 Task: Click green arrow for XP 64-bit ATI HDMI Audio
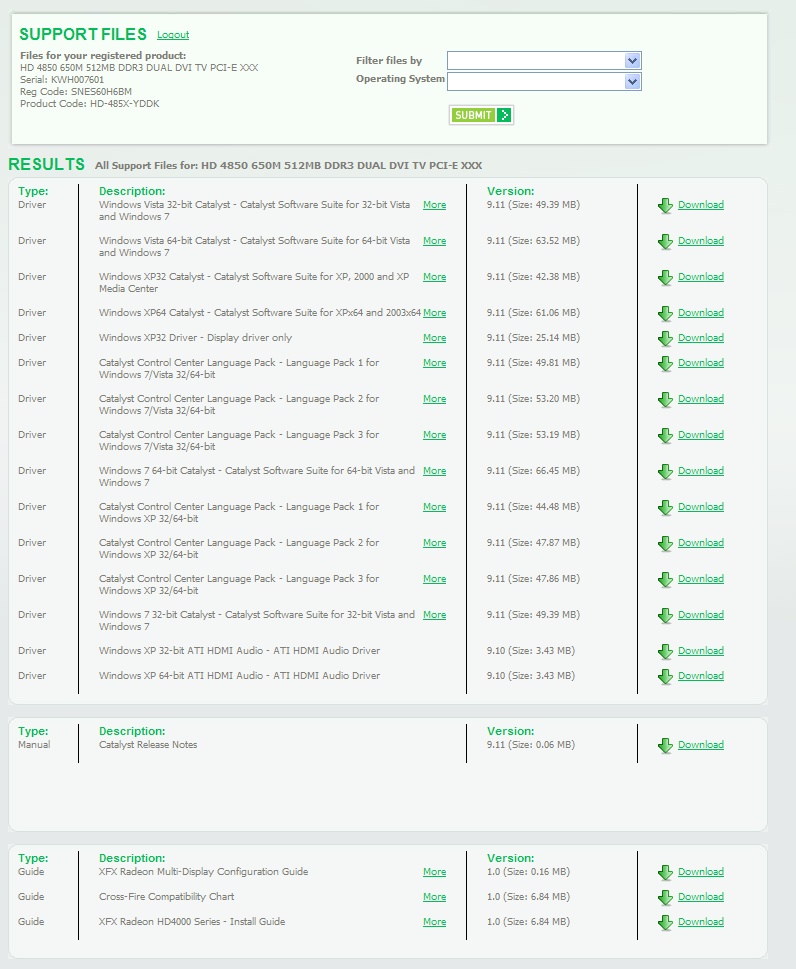tap(666, 677)
